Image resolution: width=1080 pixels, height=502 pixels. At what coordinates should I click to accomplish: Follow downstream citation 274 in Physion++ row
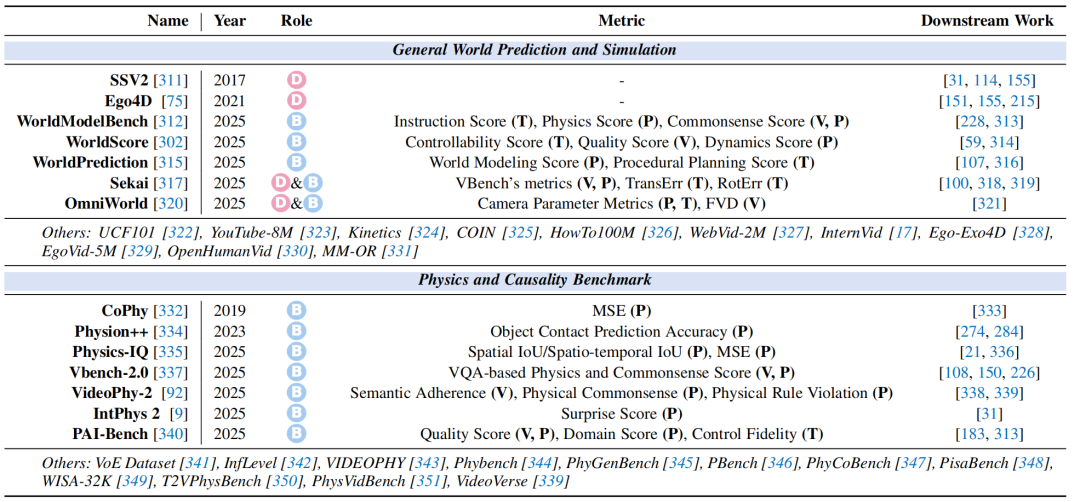[973, 331]
